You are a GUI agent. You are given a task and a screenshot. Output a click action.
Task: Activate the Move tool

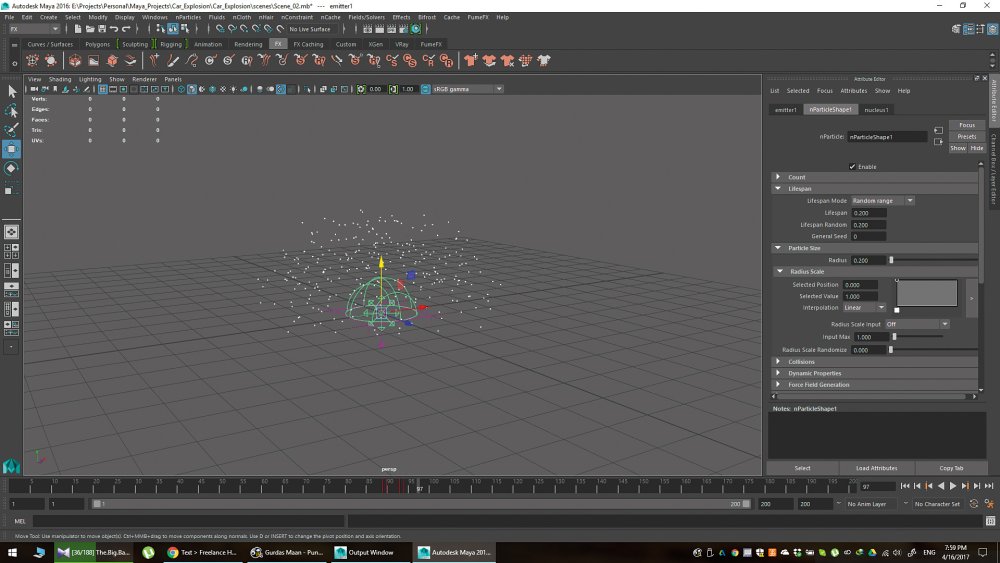pos(11,149)
